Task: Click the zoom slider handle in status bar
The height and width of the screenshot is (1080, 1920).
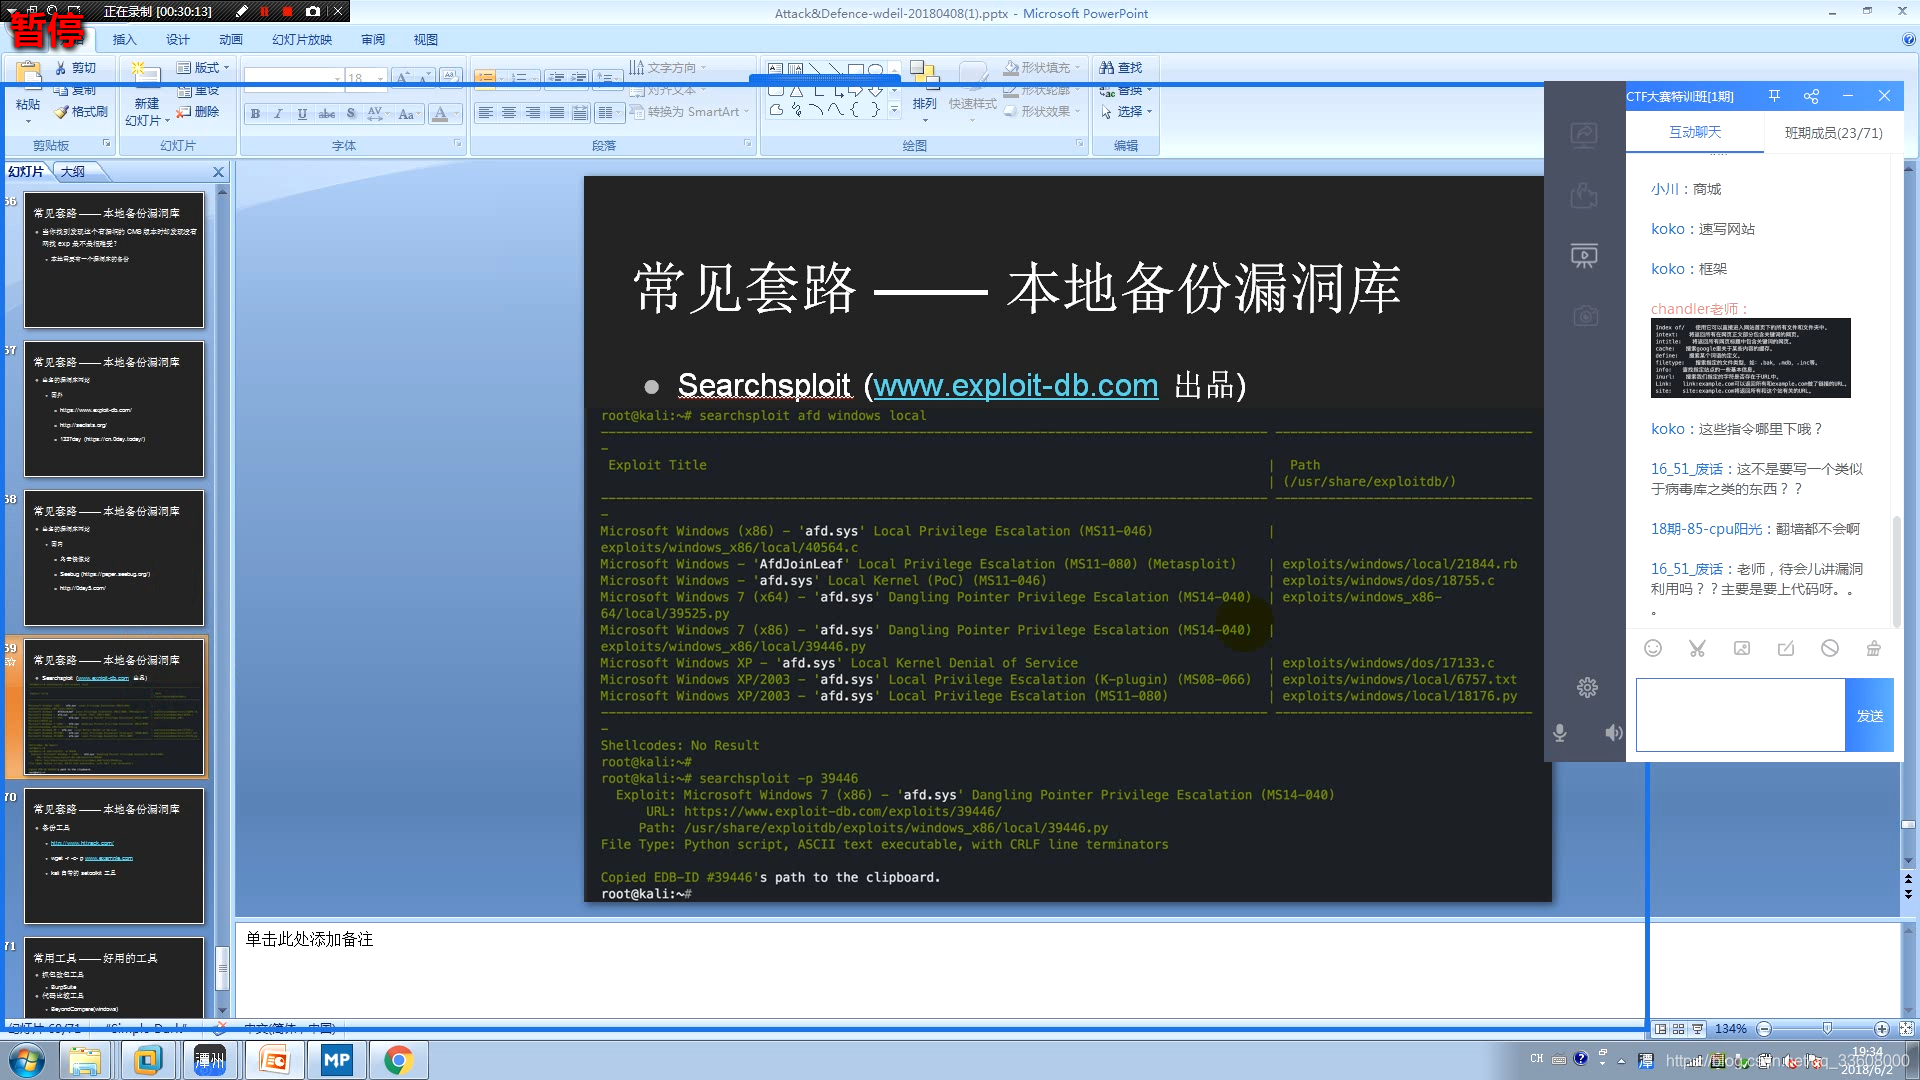Action: pos(1827,1029)
